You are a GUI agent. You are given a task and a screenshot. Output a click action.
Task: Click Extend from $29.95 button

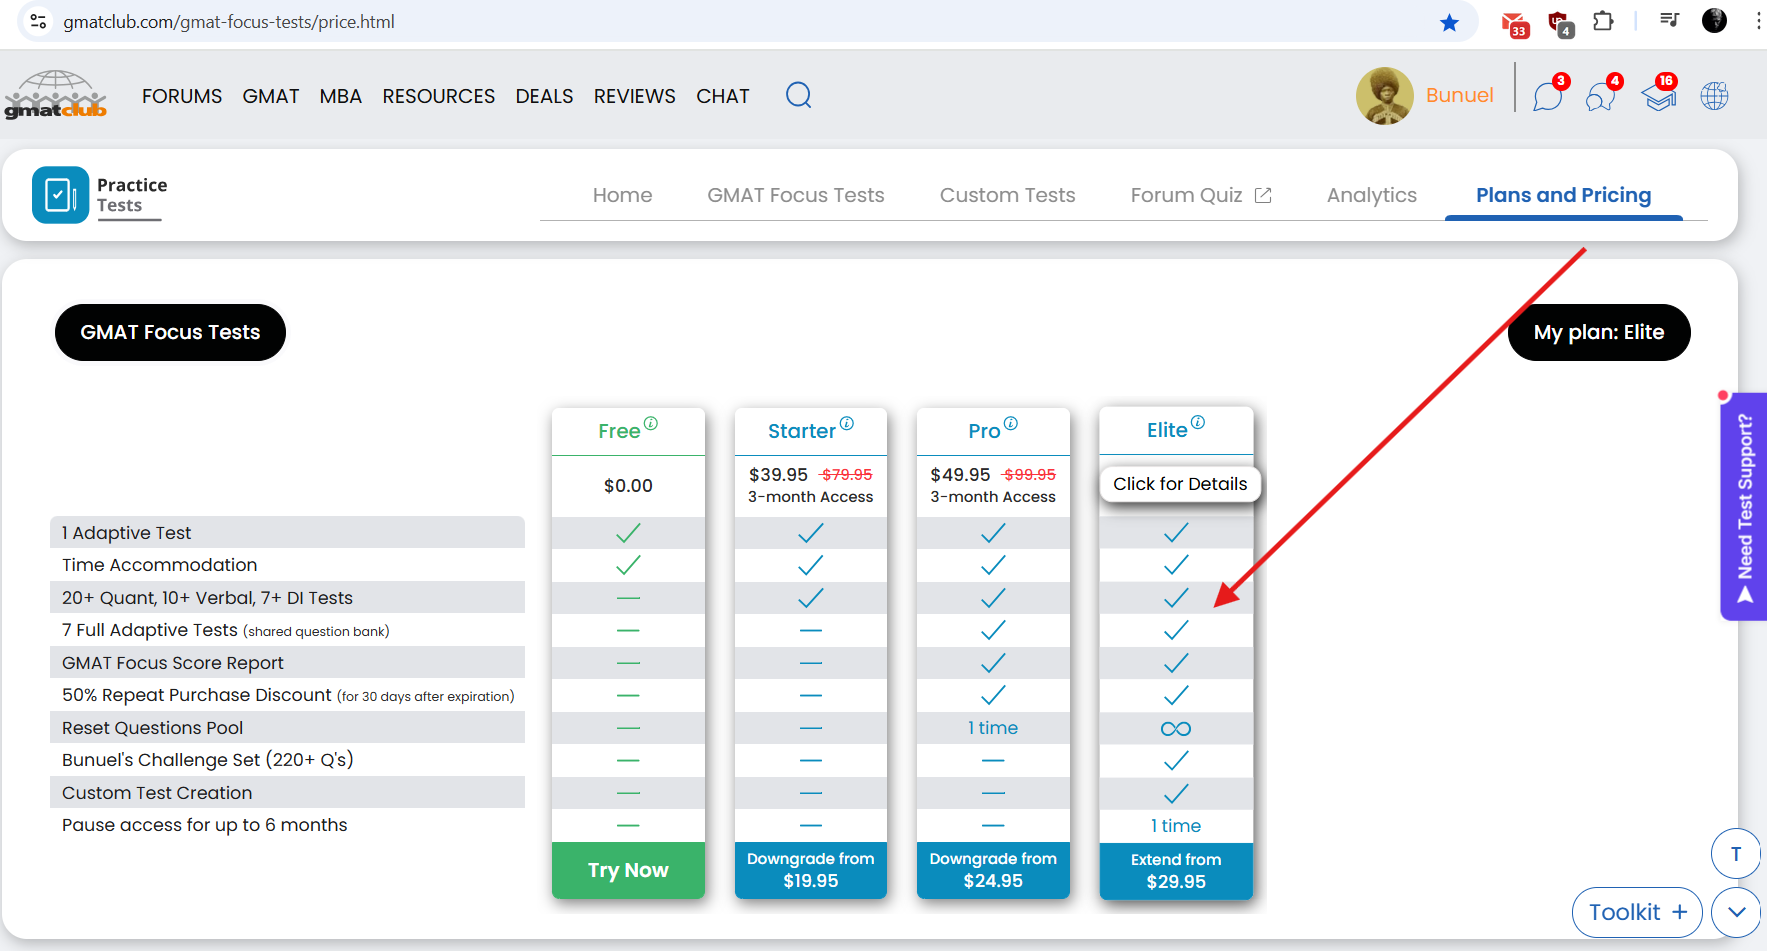click(x=1176, y=871)
